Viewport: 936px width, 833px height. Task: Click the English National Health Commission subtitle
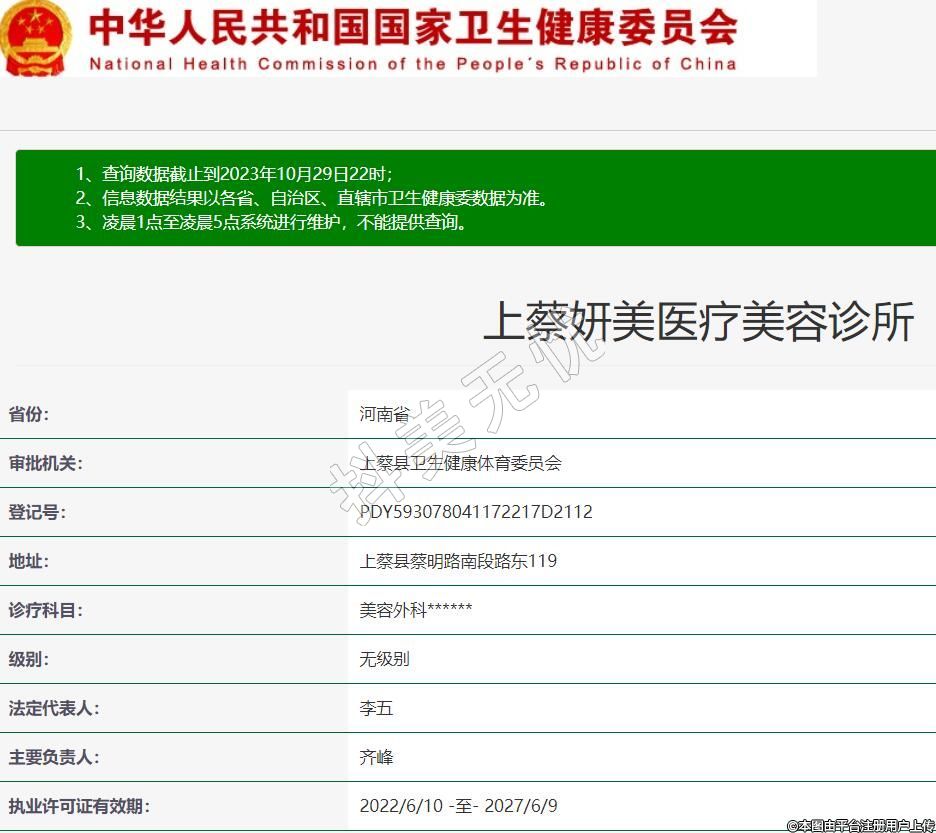click(x=412, y=64)
